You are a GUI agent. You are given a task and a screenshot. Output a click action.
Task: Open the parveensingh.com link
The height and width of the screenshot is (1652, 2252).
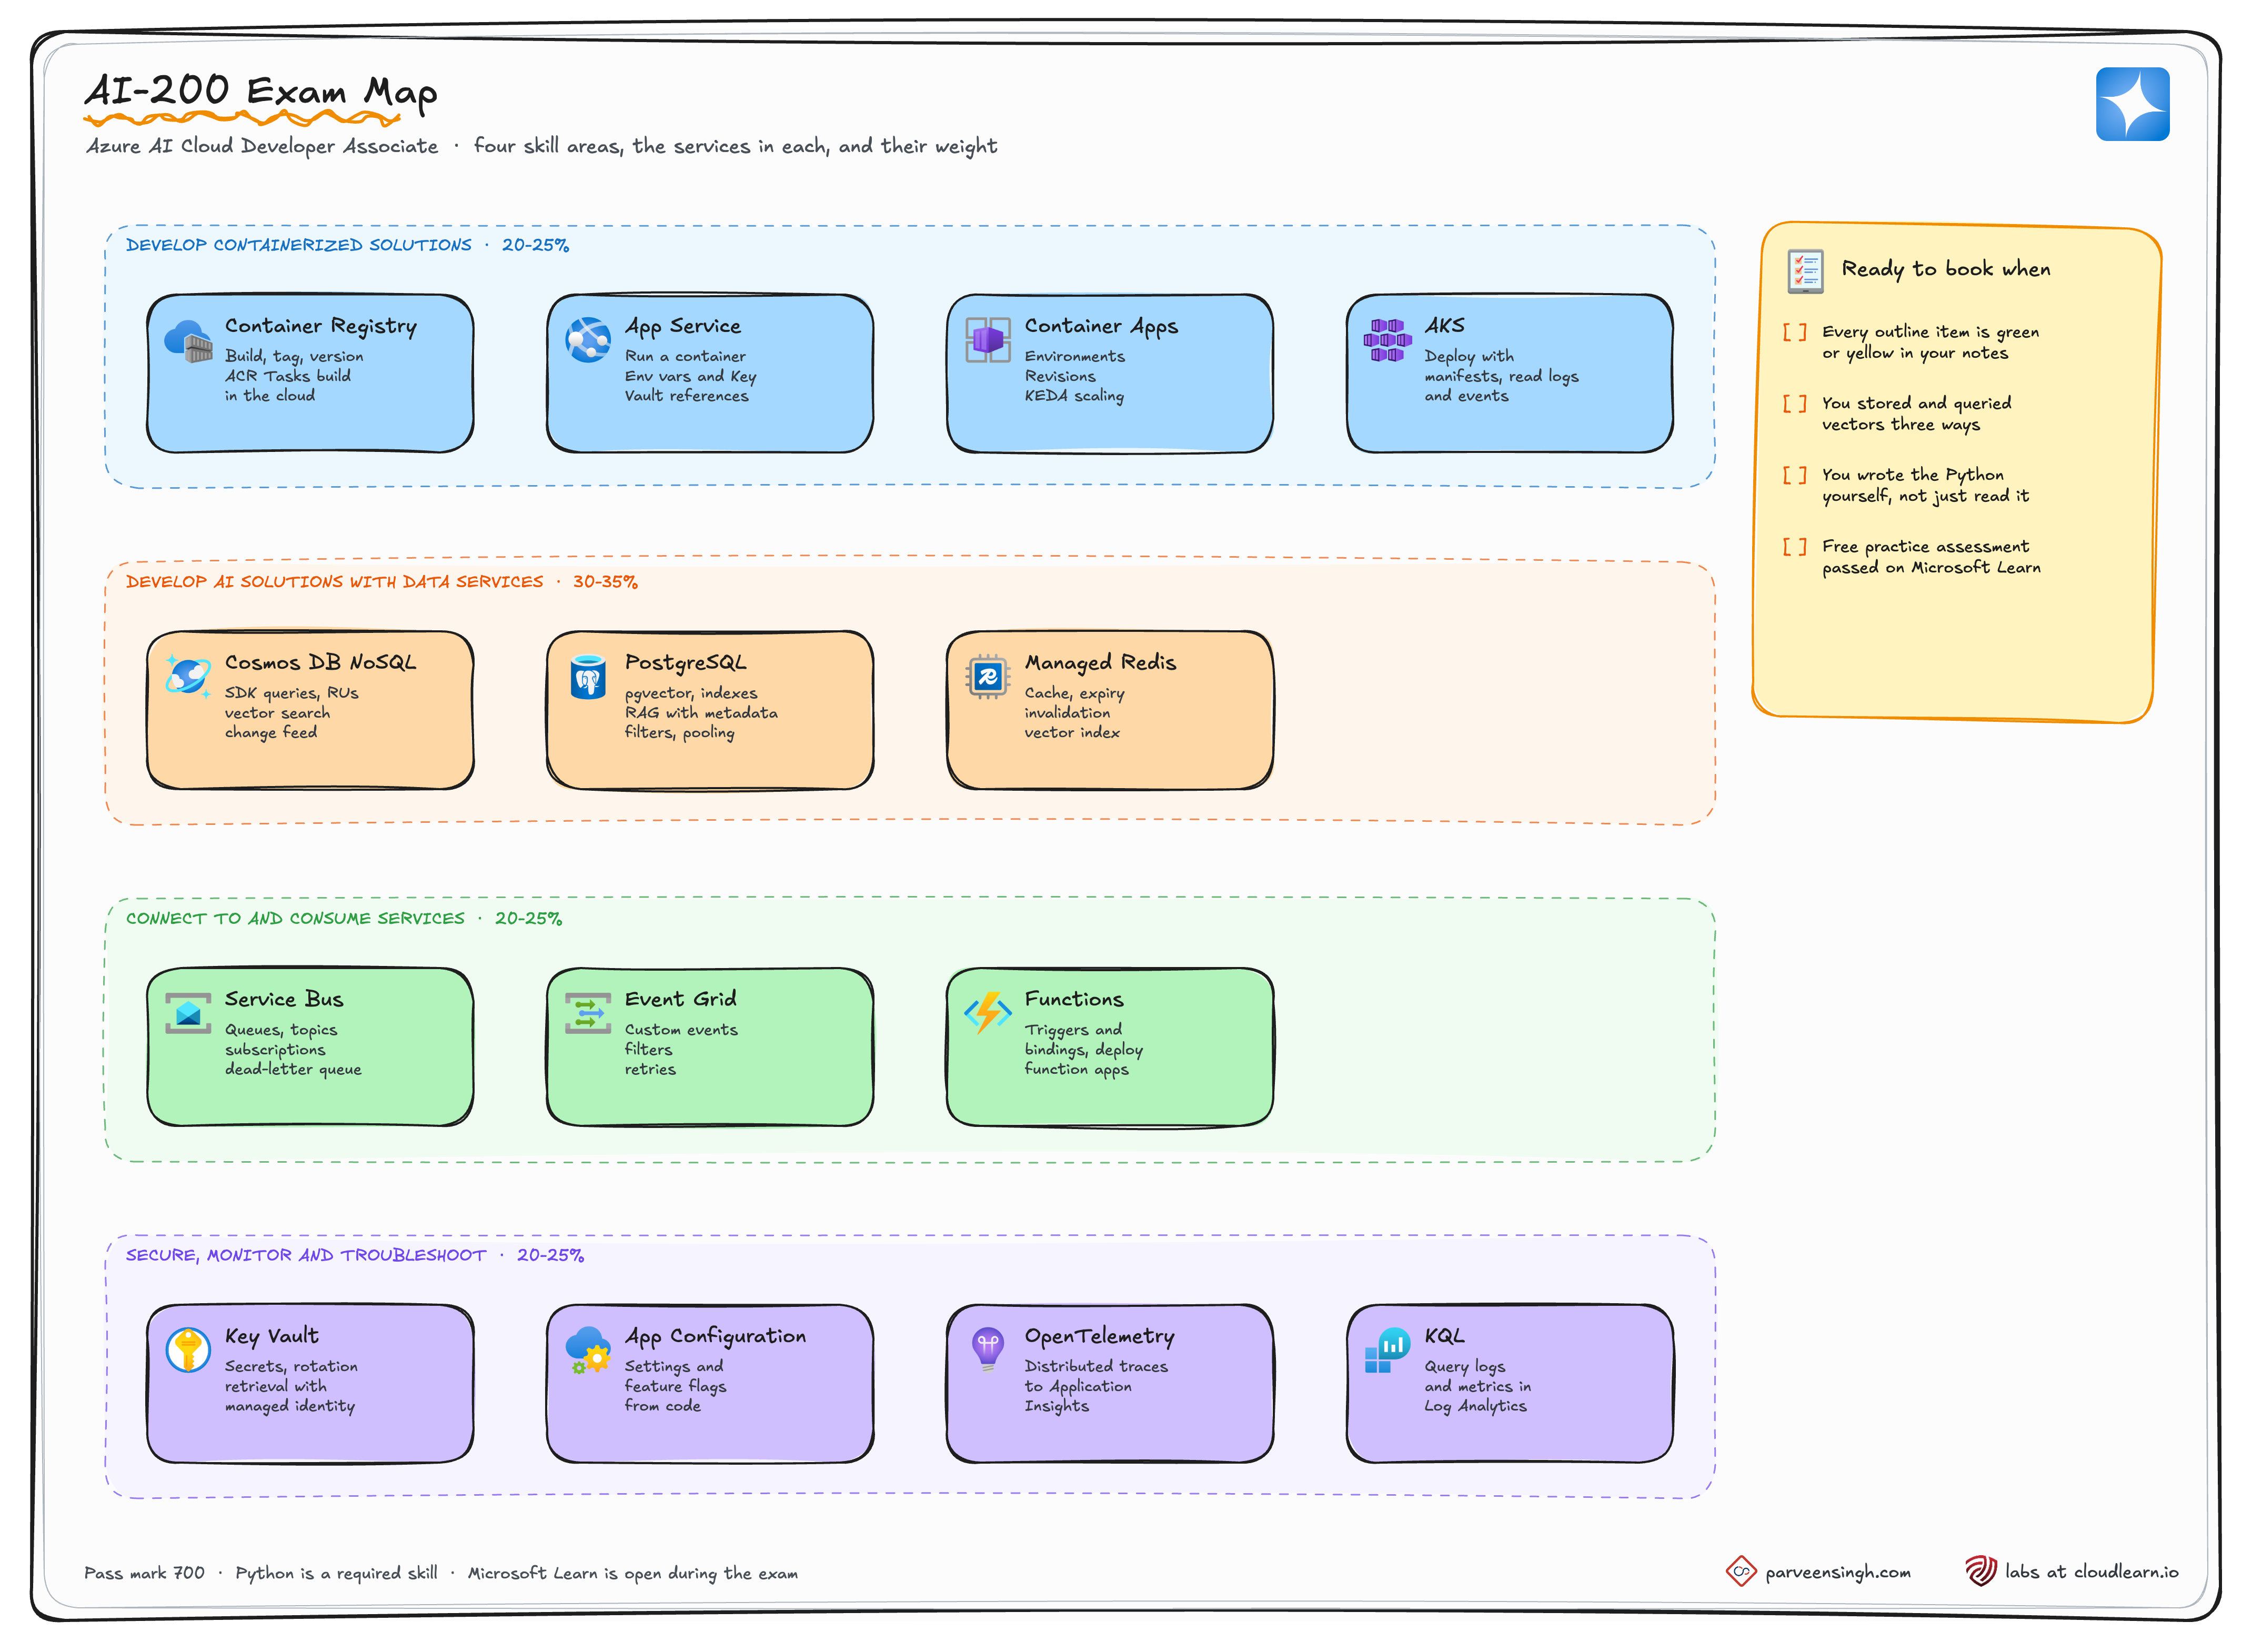(1838, 1573)
